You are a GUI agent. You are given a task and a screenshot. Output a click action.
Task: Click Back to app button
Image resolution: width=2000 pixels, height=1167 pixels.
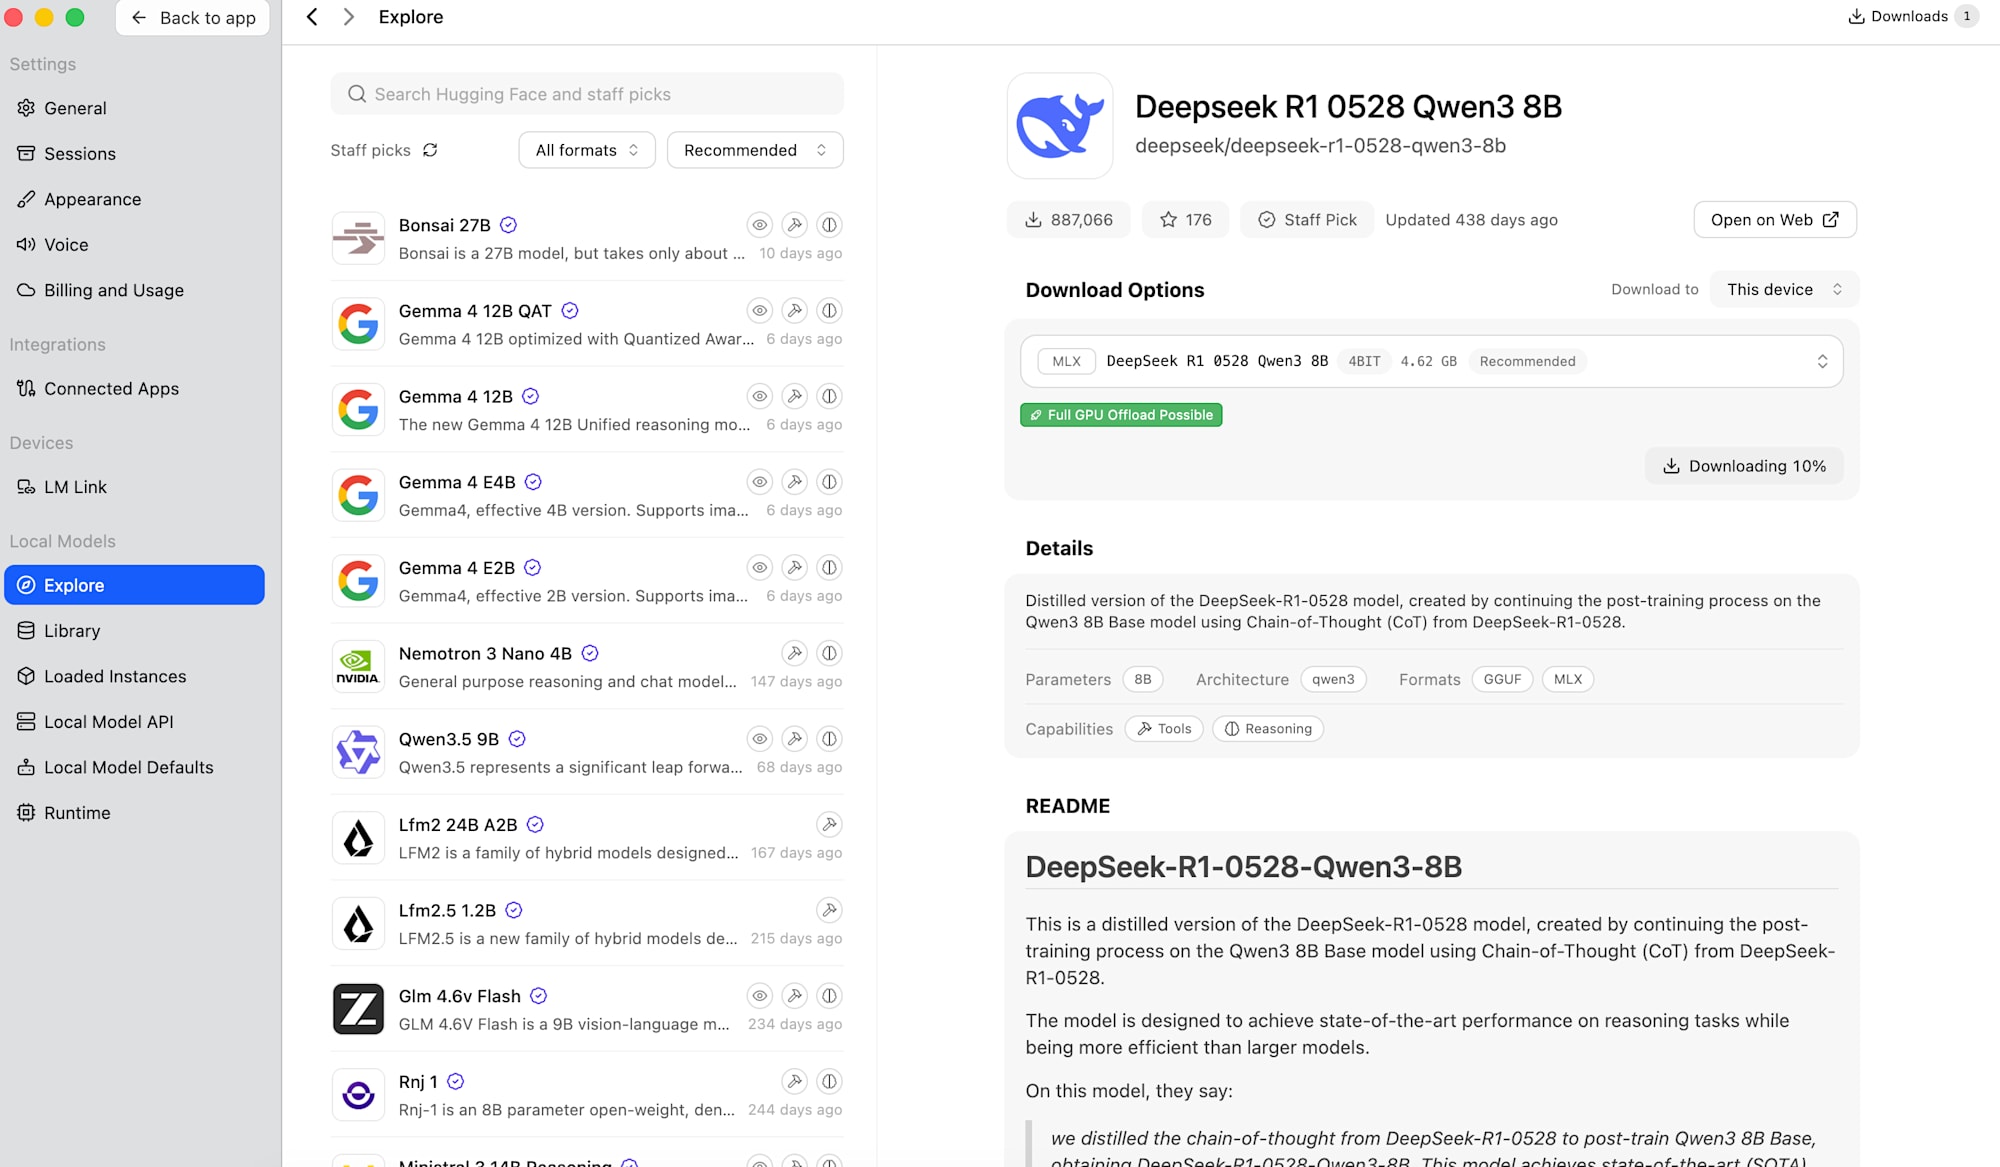coord(193,18)
